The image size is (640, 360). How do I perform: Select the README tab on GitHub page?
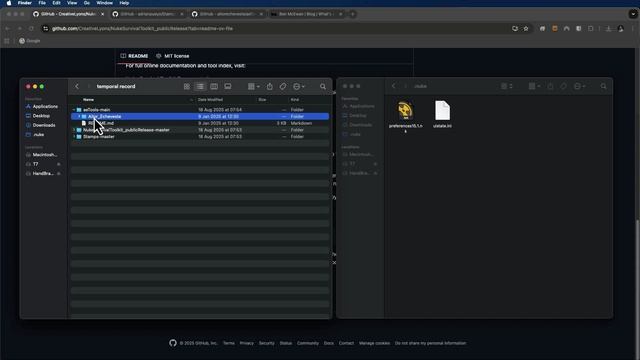[134, 56]
